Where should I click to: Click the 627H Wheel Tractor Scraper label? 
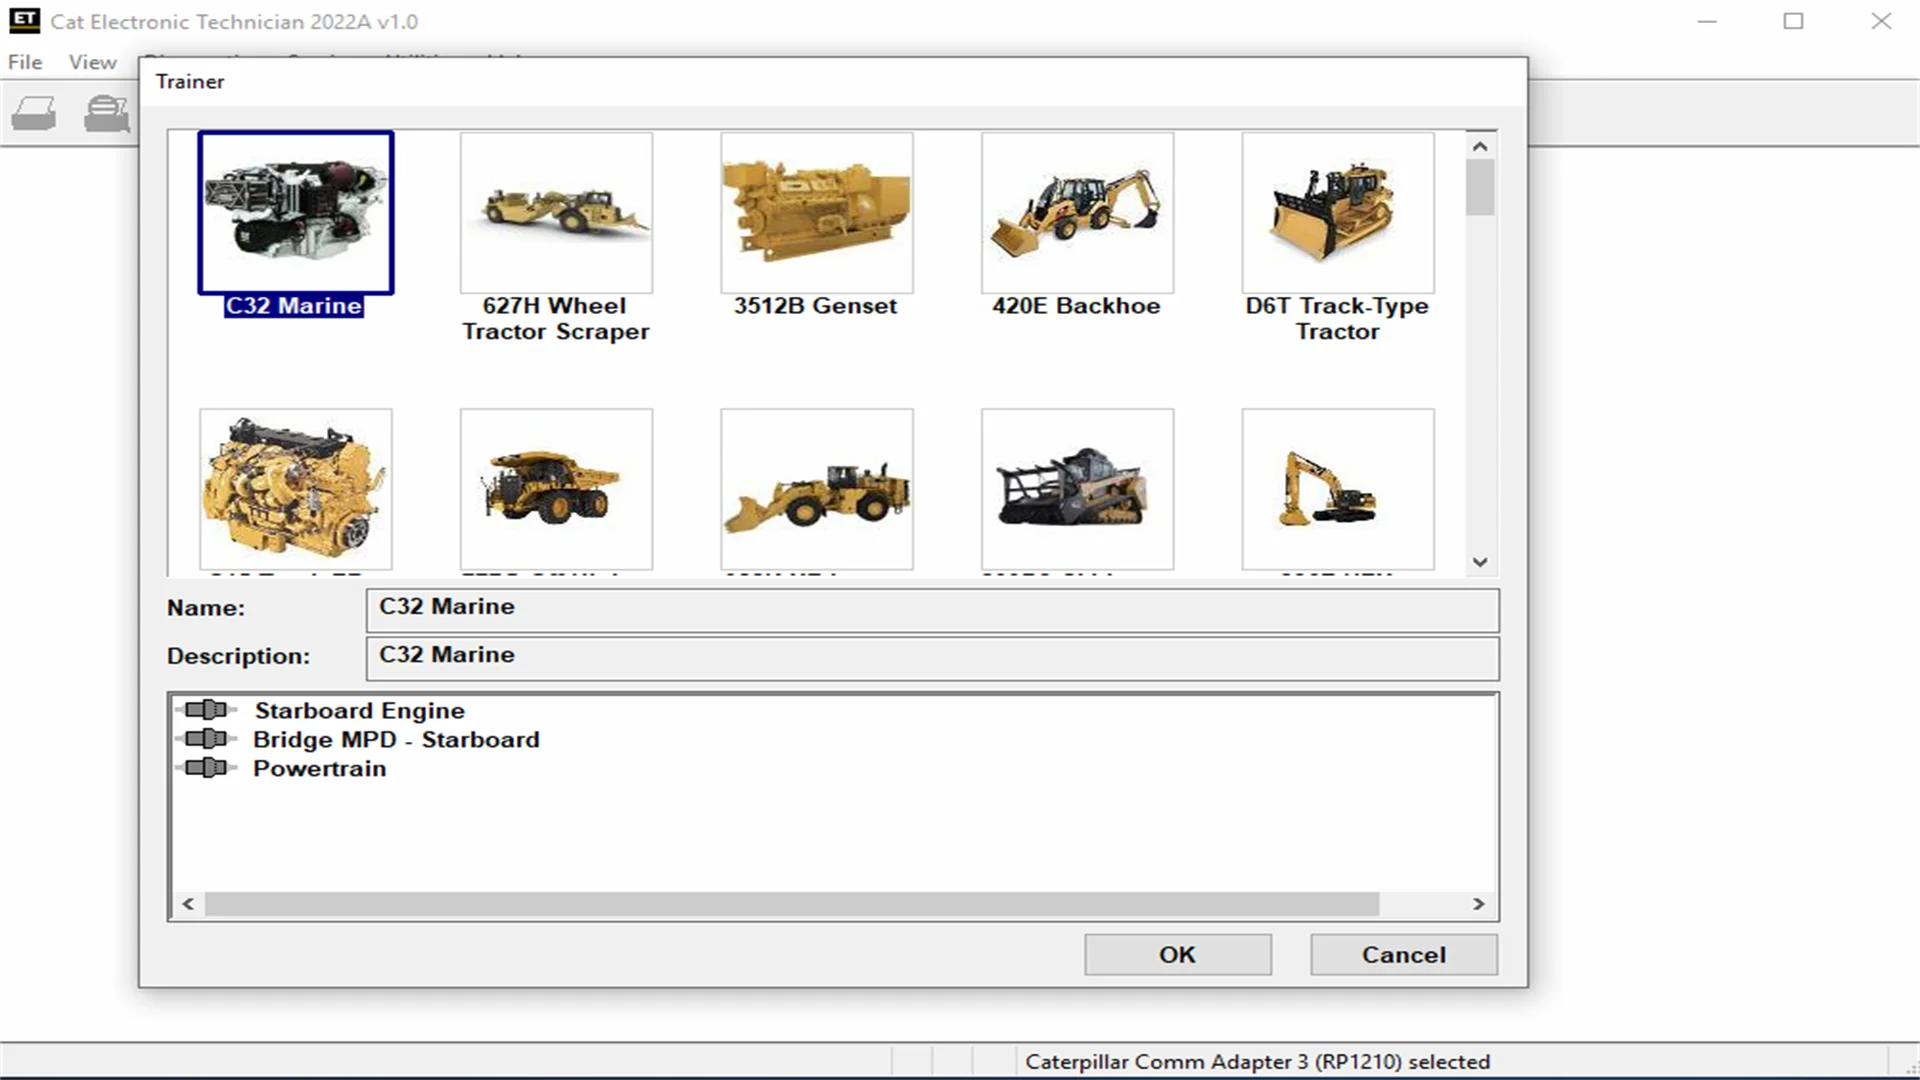[556, 319]
